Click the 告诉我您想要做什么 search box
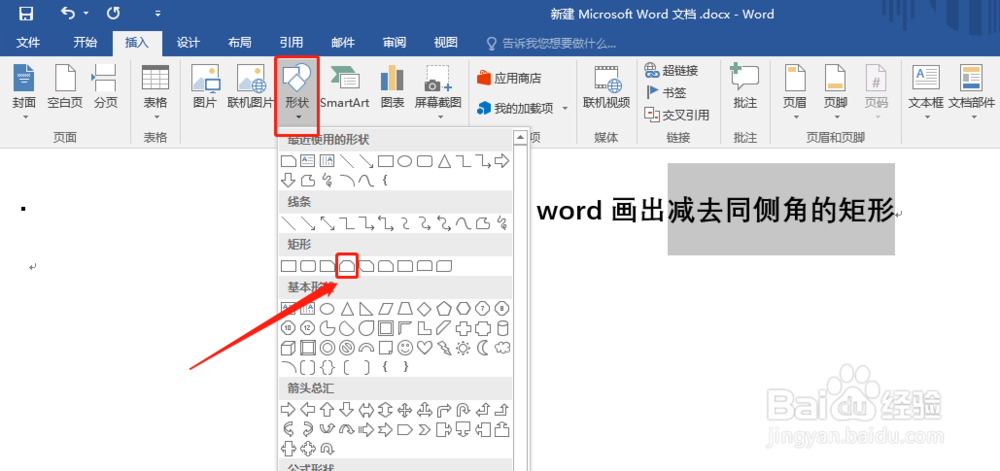The height and width of the screenshot is (471, 1000). click(552, 43)
